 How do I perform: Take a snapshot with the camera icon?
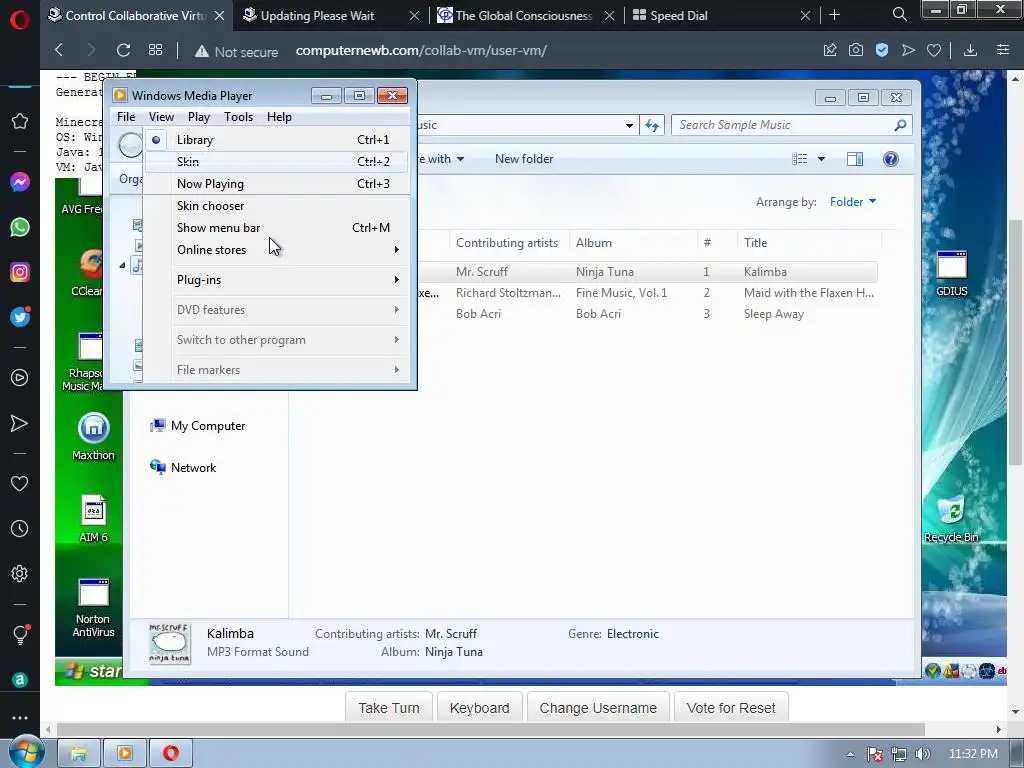[856, 50]
